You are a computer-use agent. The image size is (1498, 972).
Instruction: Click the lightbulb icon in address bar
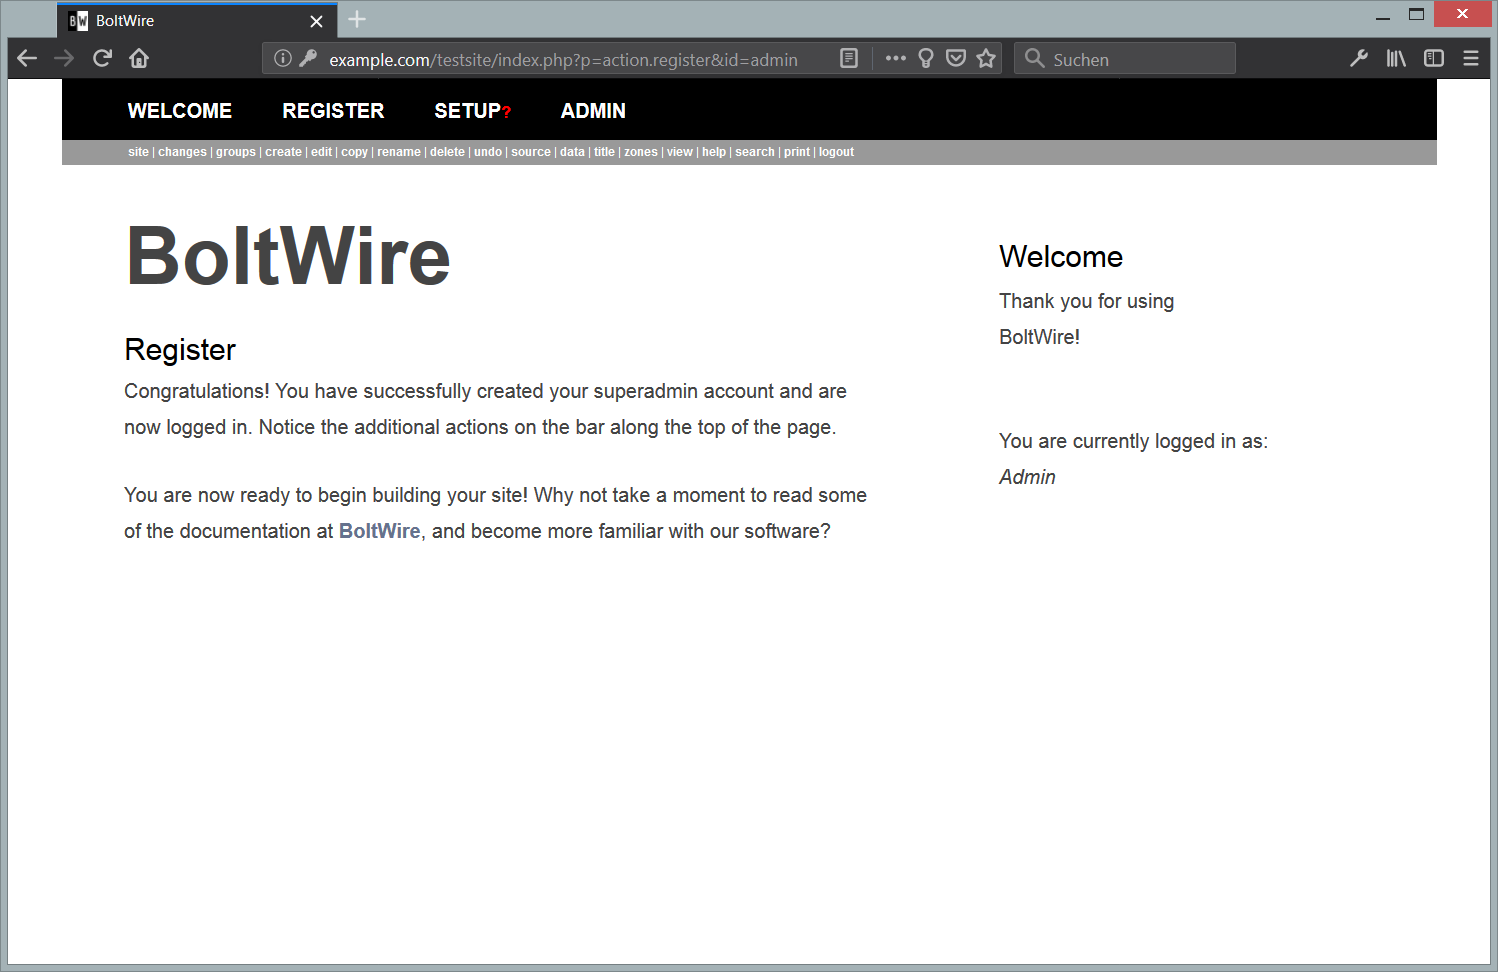(926, 58)
